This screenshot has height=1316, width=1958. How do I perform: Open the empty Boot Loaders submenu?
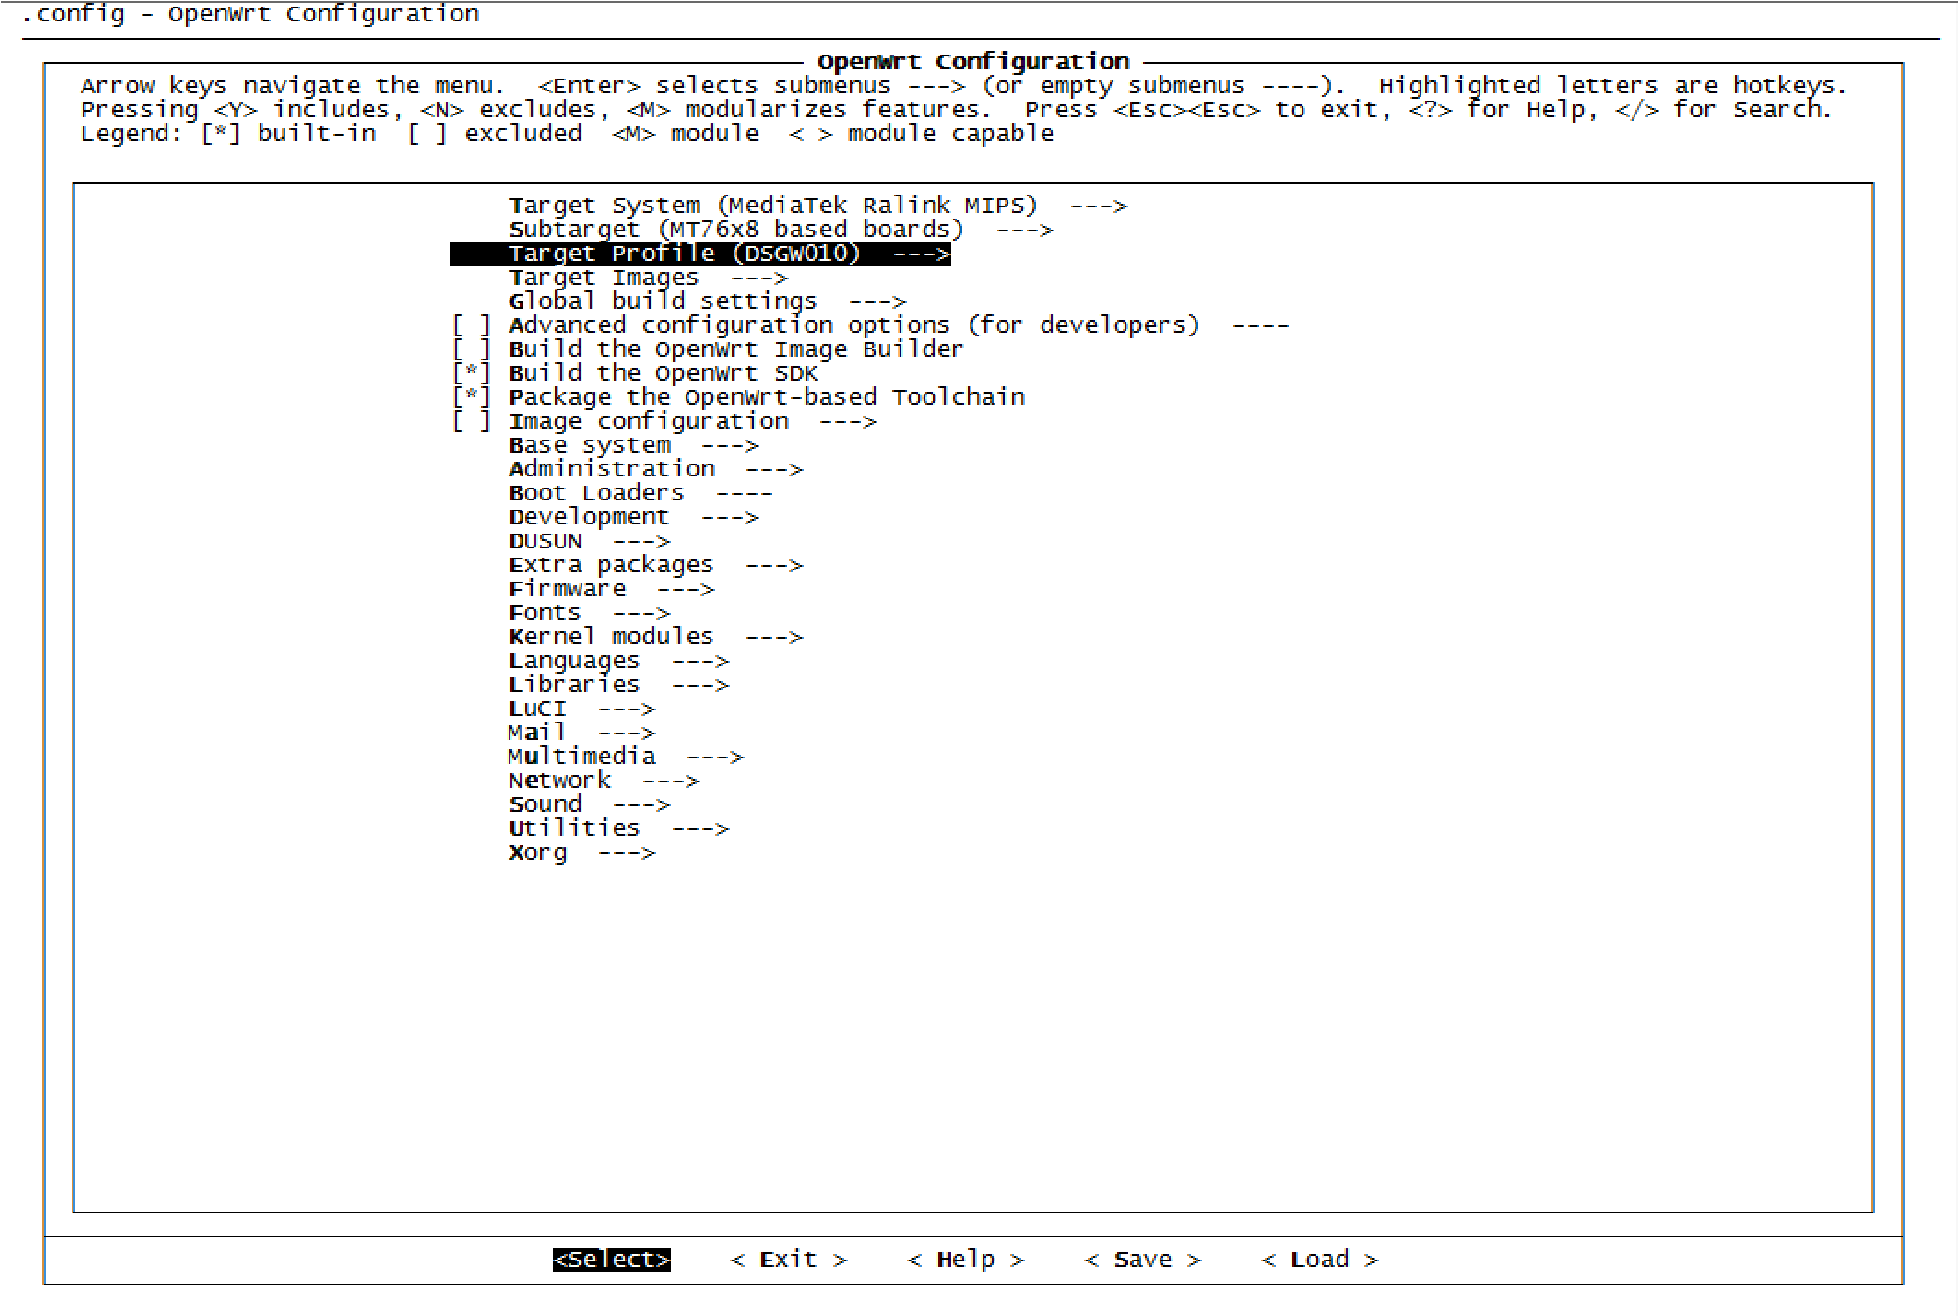click(640, 494)
